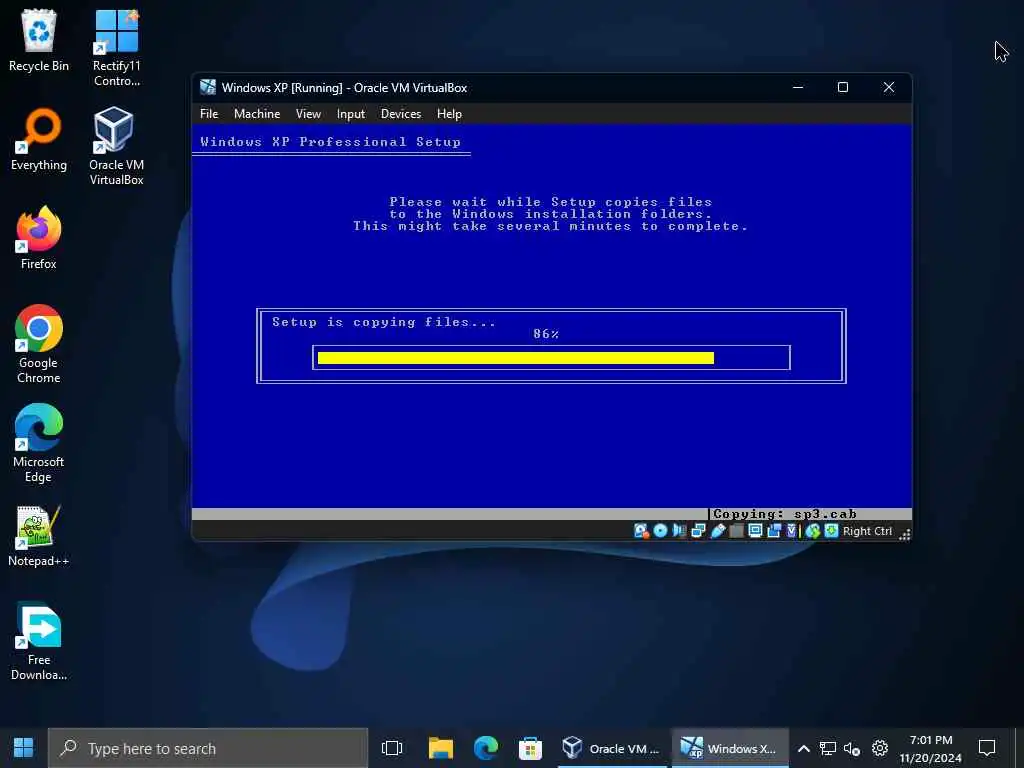Click the network icon in system tray
The width and height of the screenshot is (1024, 768).
[828, 748]
